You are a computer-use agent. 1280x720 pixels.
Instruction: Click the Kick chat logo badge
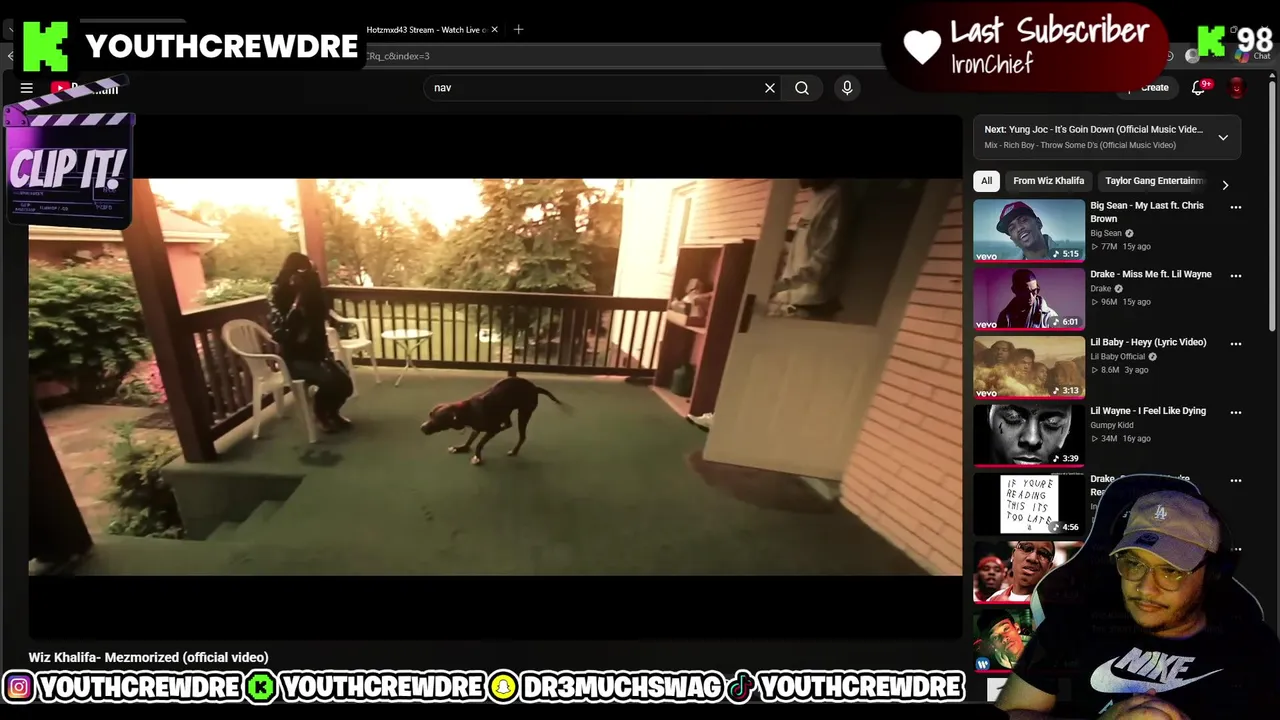1210,41
